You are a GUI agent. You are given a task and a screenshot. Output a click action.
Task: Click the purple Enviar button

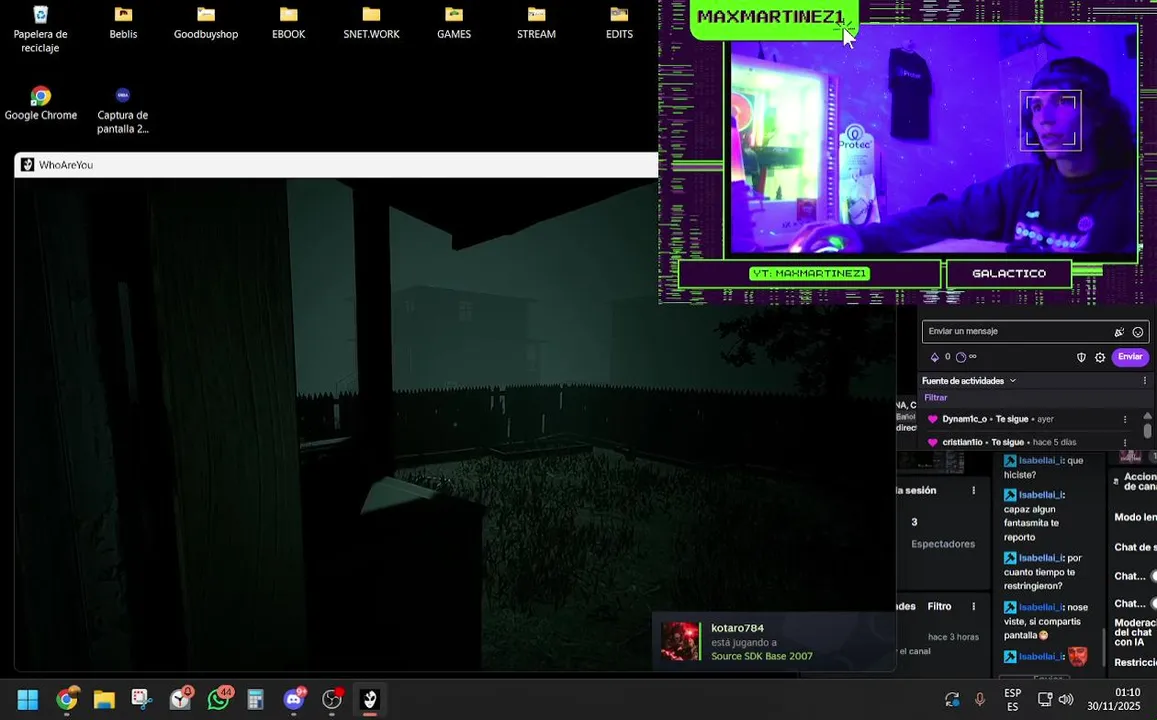[1130, 357]
